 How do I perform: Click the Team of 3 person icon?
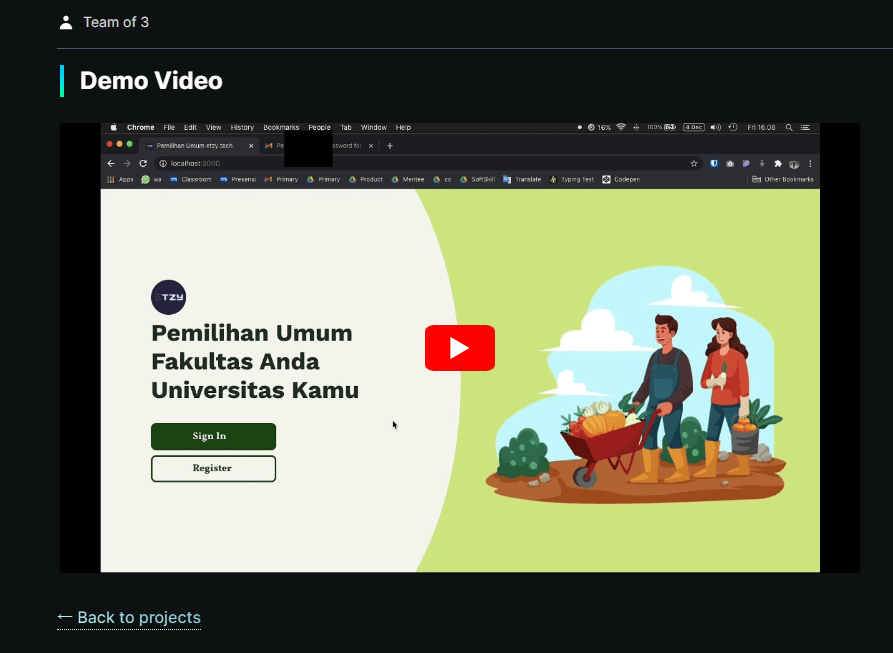[x=66, y=22]
